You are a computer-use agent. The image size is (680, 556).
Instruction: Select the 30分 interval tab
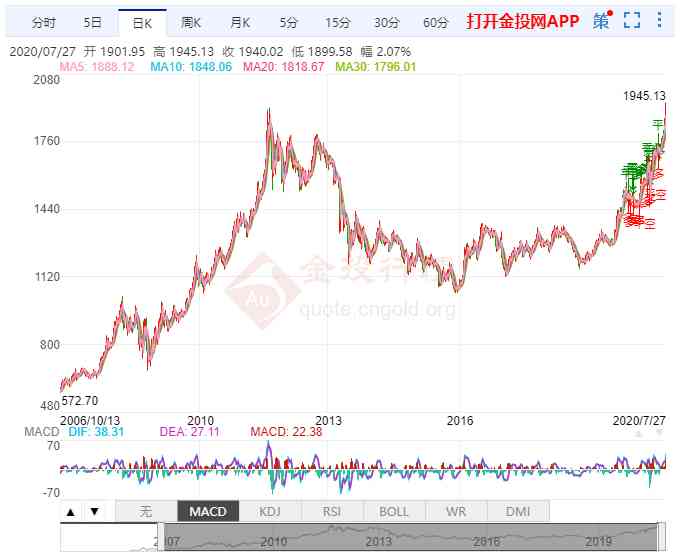(x=387, y=22)
